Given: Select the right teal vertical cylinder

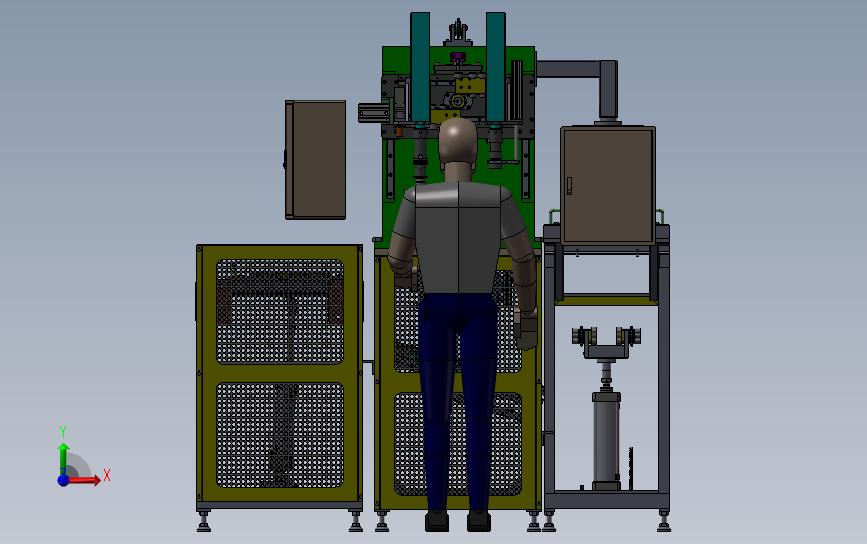Looking at the screenshot, I should coord(495,67).
